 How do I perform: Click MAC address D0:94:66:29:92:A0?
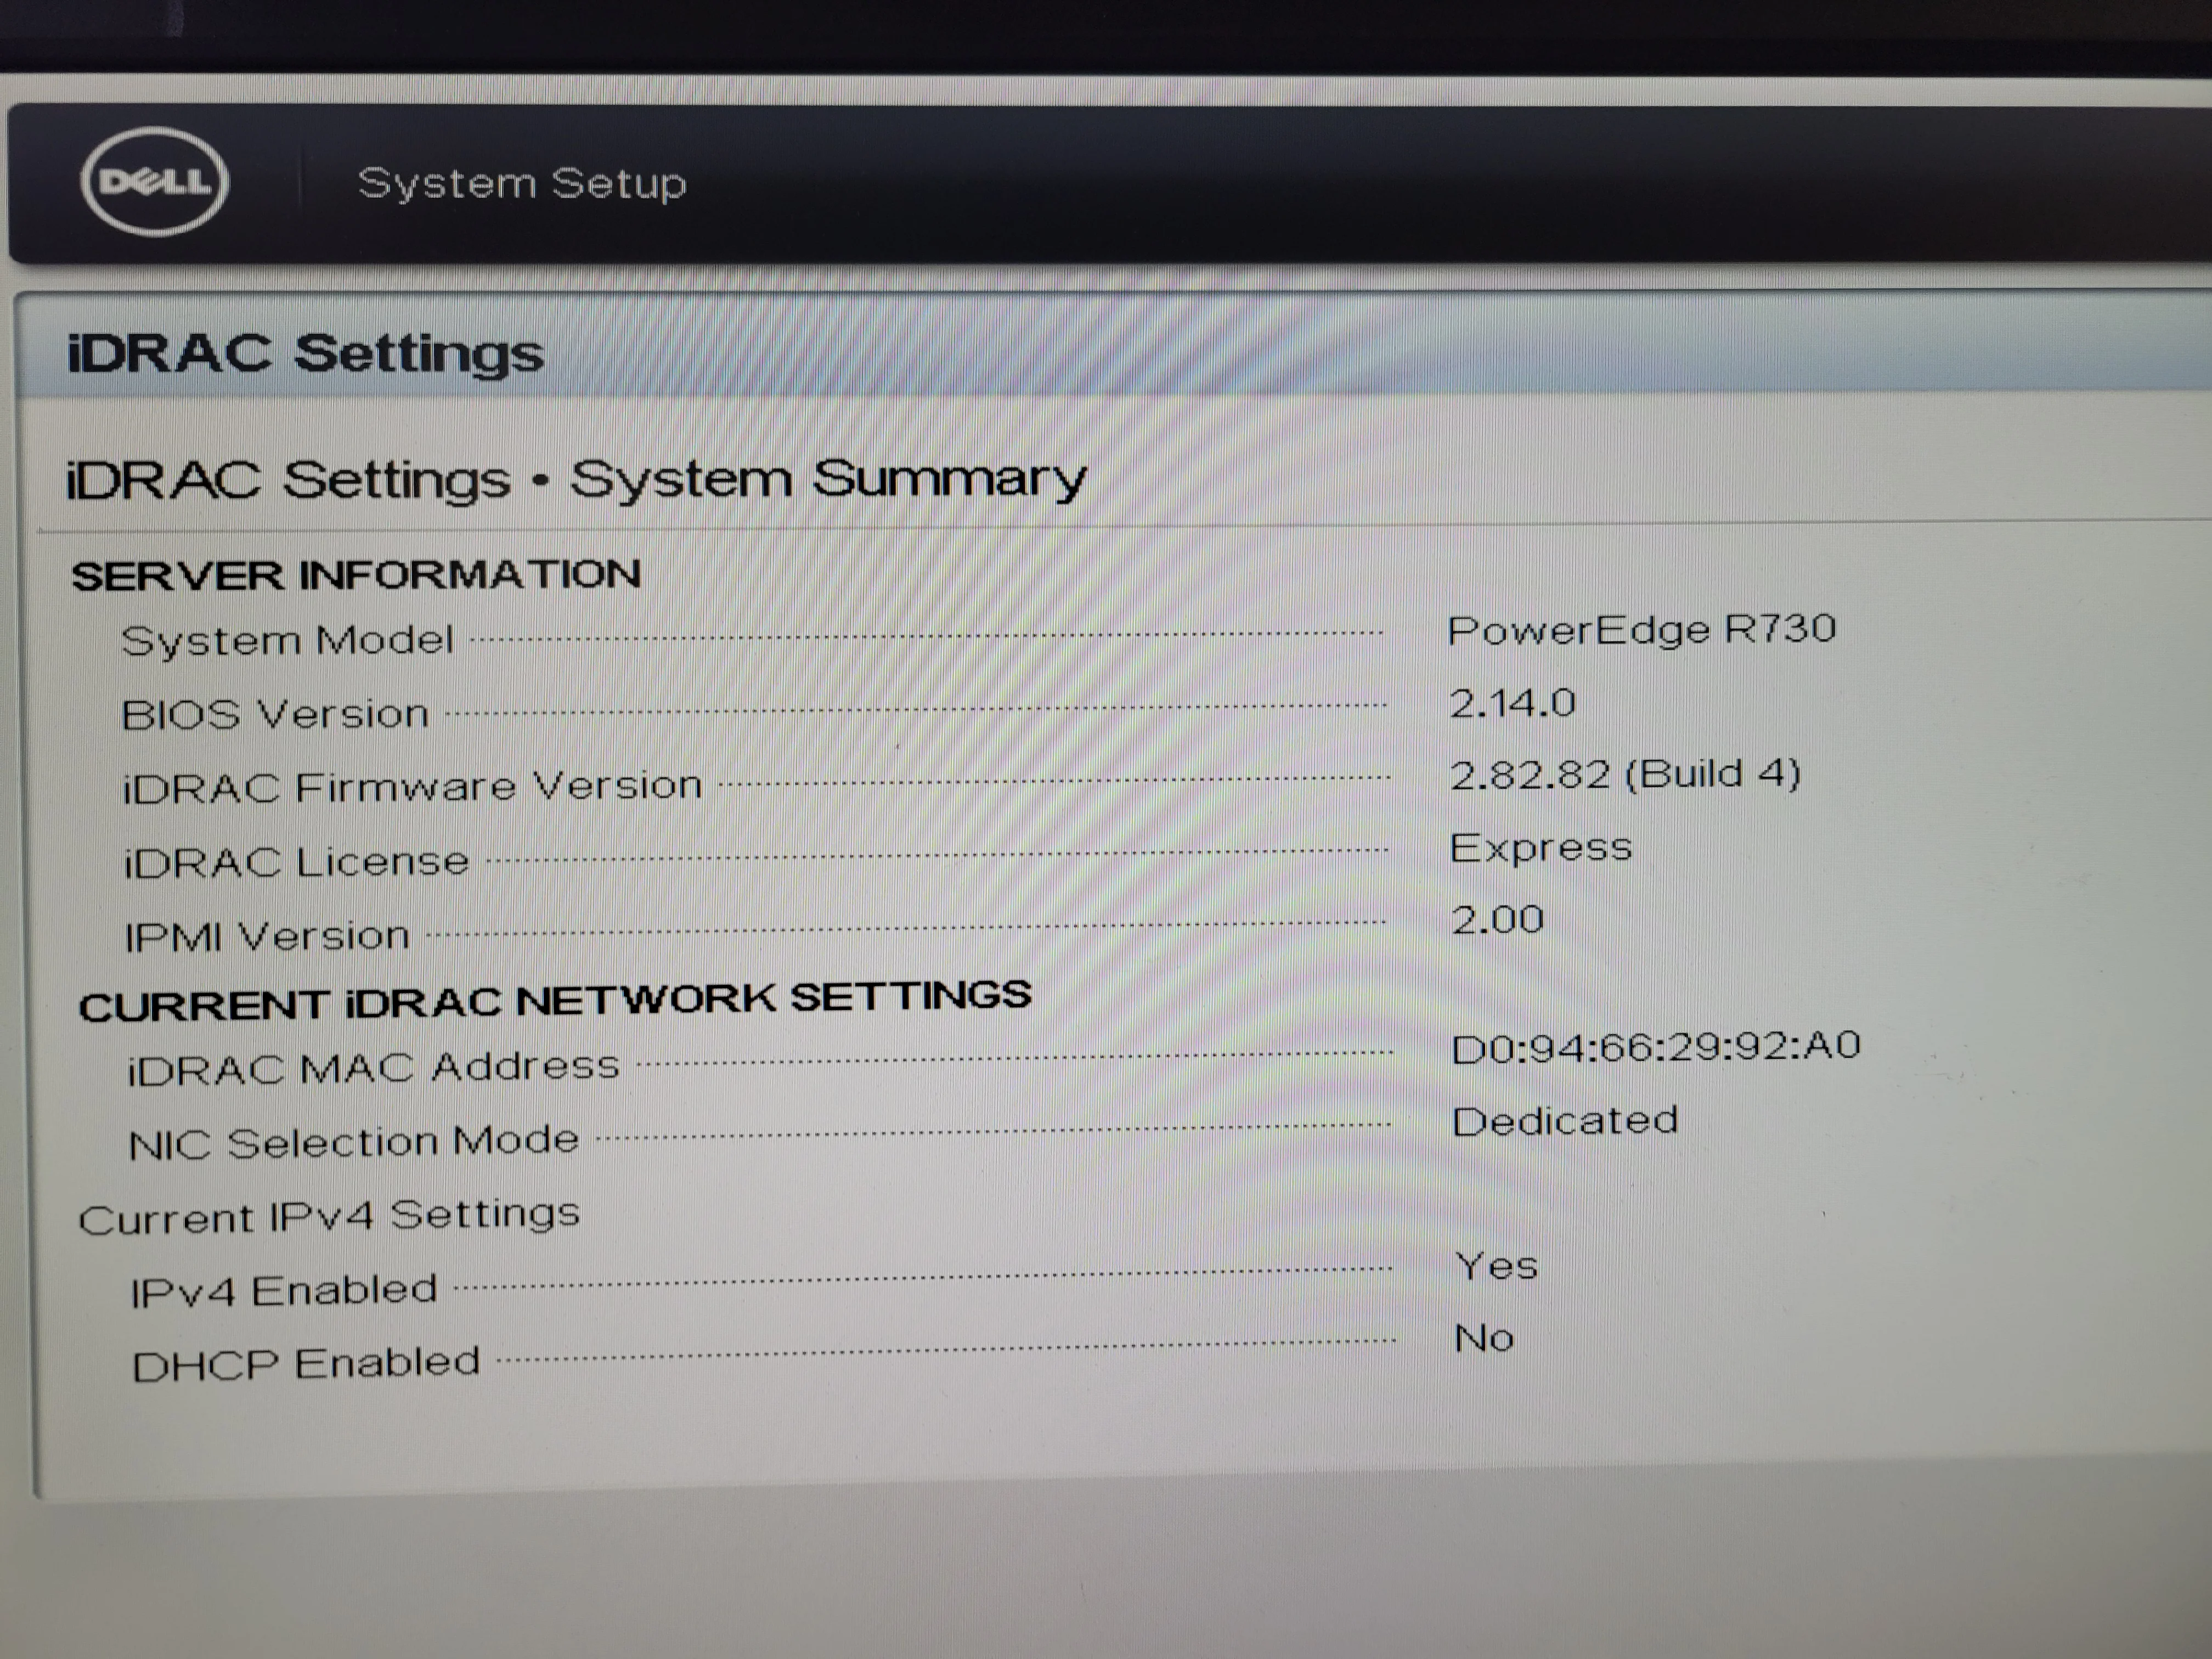[1656, 1047]
